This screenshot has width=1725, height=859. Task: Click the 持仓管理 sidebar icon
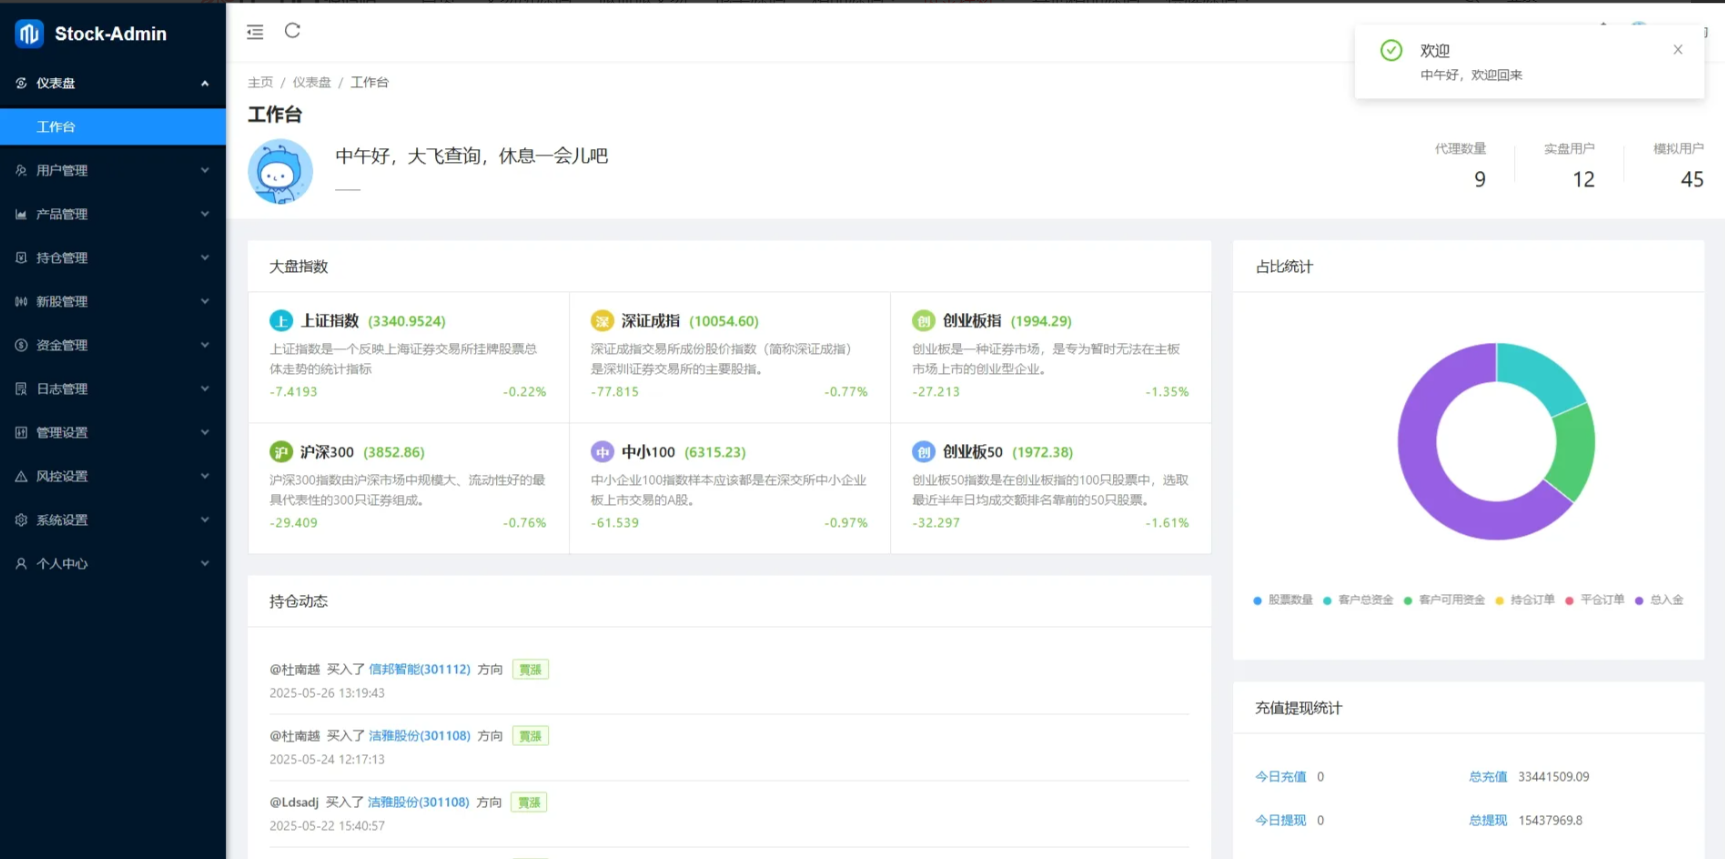coord(21,258)
